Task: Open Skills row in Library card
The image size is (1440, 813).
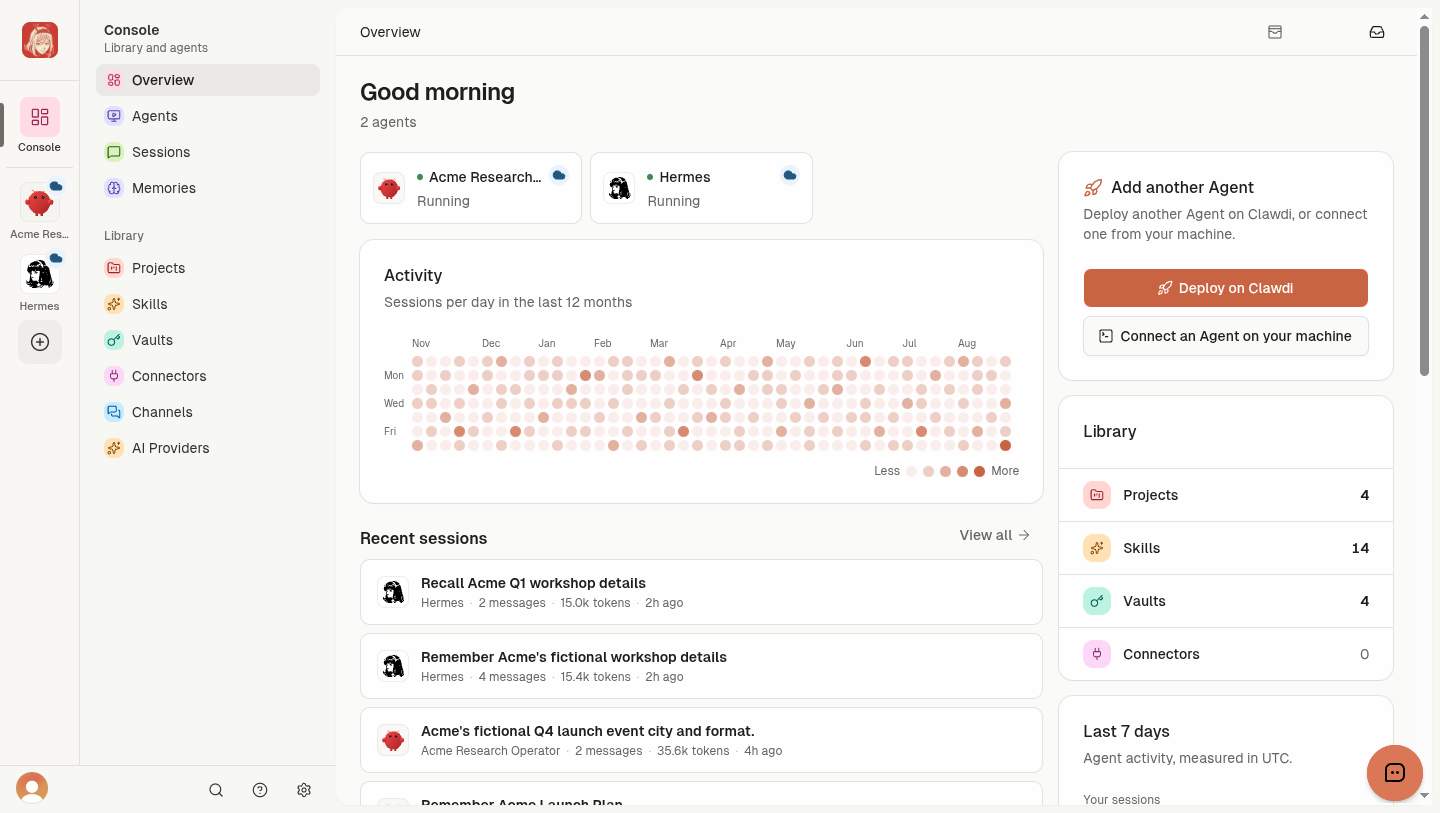Action: [1226, 548]
